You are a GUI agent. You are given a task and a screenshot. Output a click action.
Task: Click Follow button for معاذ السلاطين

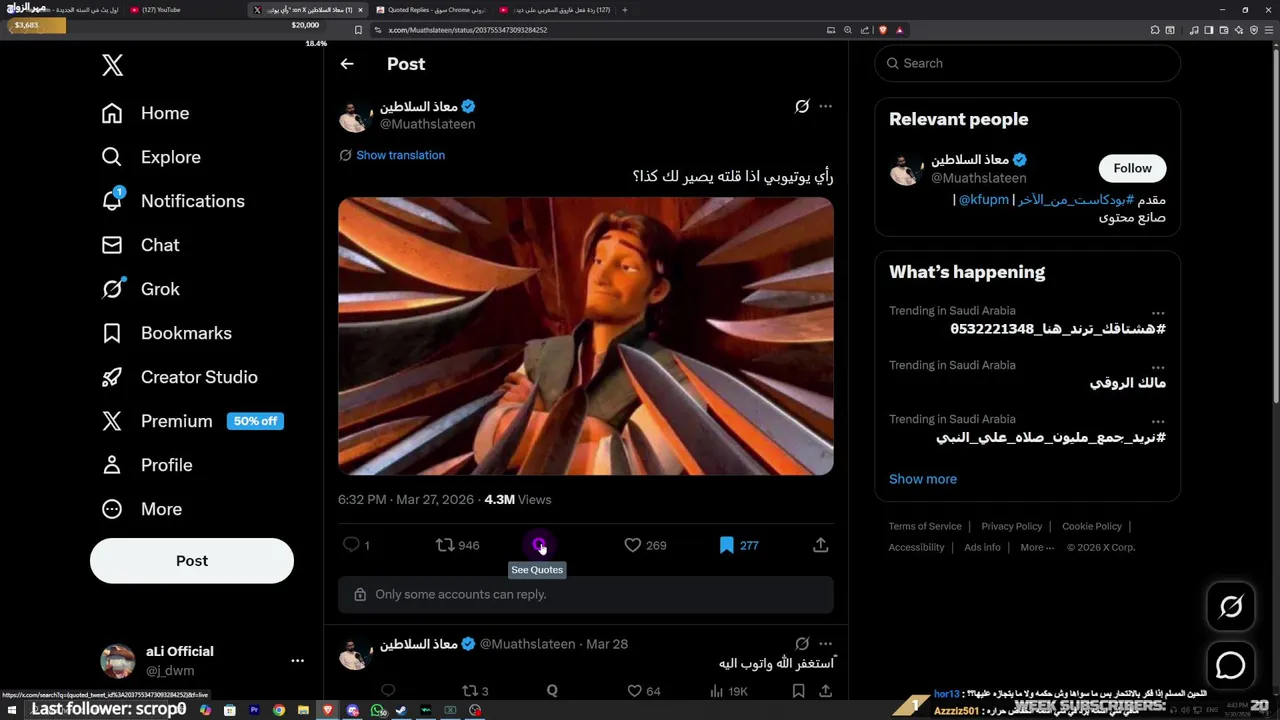coord(1132,168)
